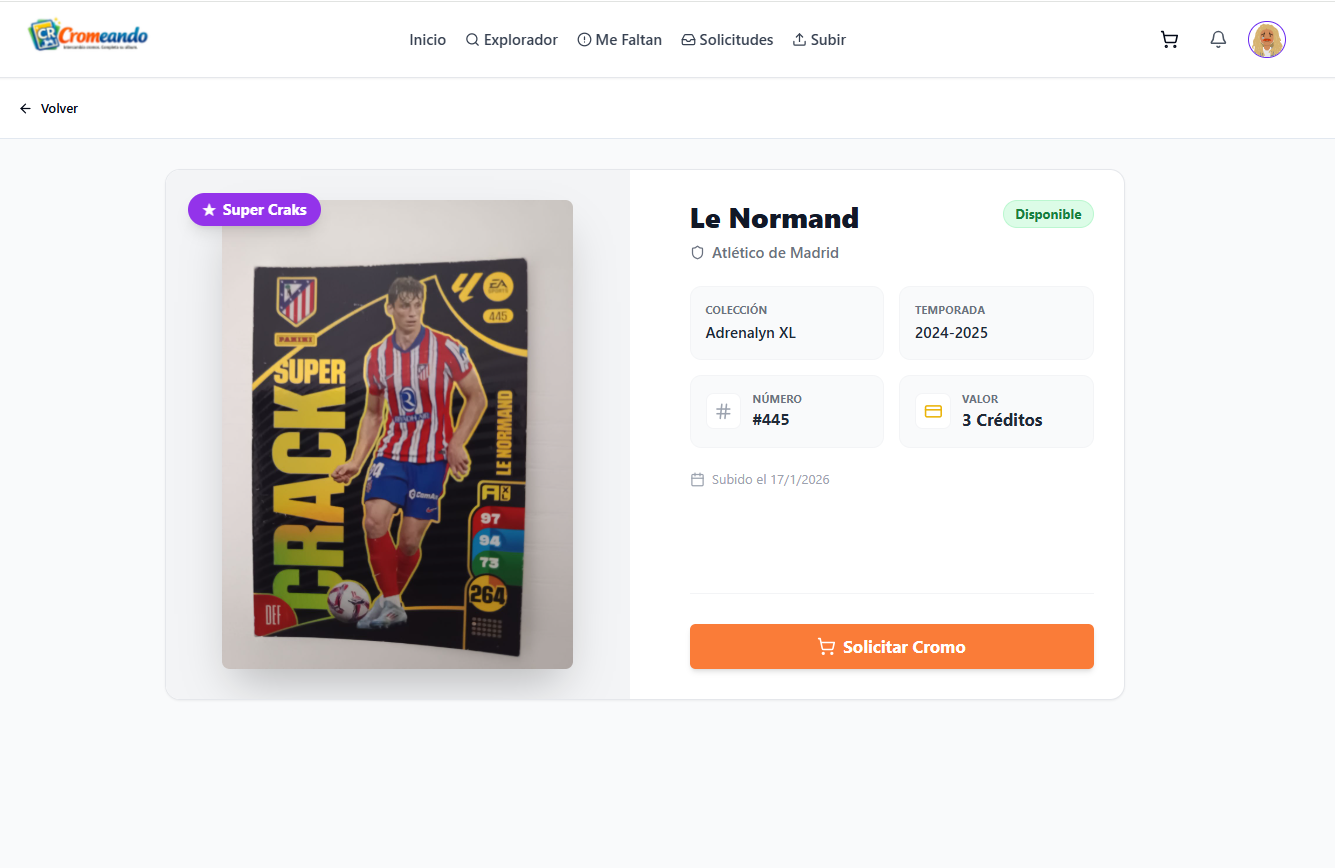Click the shield icon beside Atlético de Madrid
Viewport: 1335px width, 868px height.
(x=698, y=253)
